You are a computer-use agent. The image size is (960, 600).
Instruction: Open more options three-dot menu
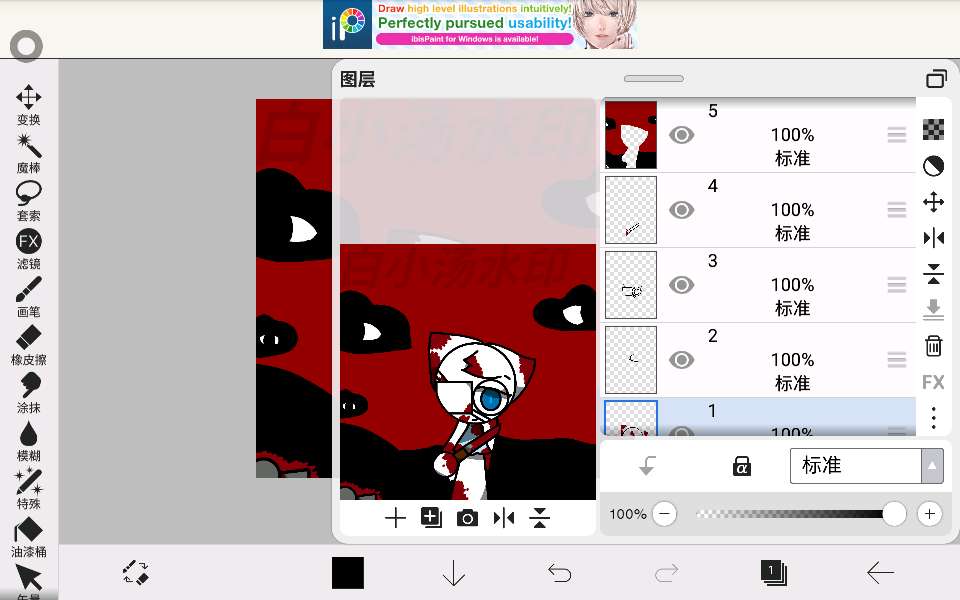[x=933, y=418]
